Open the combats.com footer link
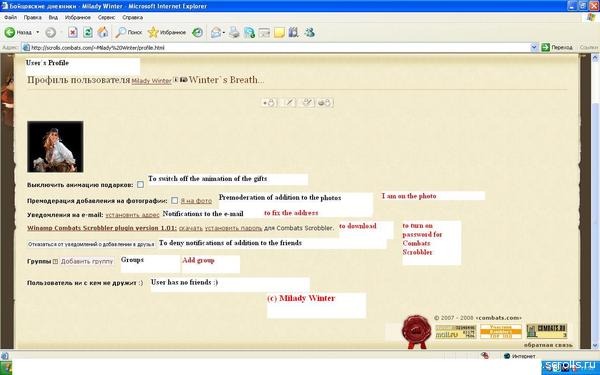This screenshot has height=375, width=600. click(x=499, y=318)
